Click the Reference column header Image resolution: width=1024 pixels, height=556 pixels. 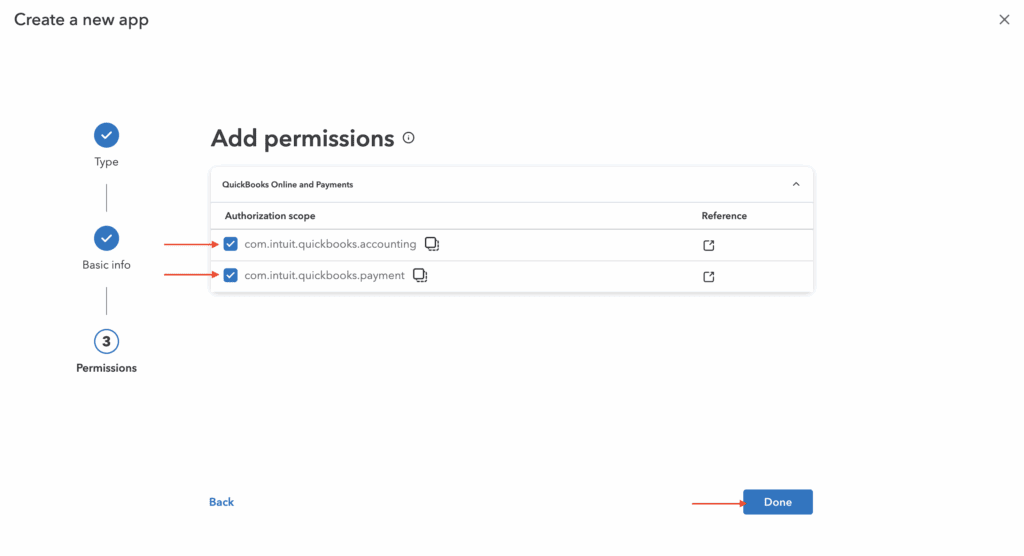pos(724,216)
